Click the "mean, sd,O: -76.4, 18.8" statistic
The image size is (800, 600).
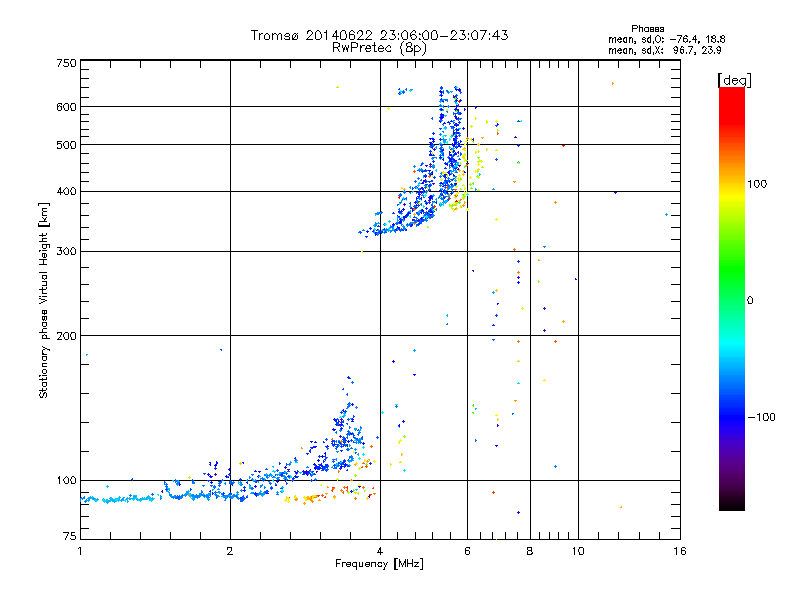666,39
